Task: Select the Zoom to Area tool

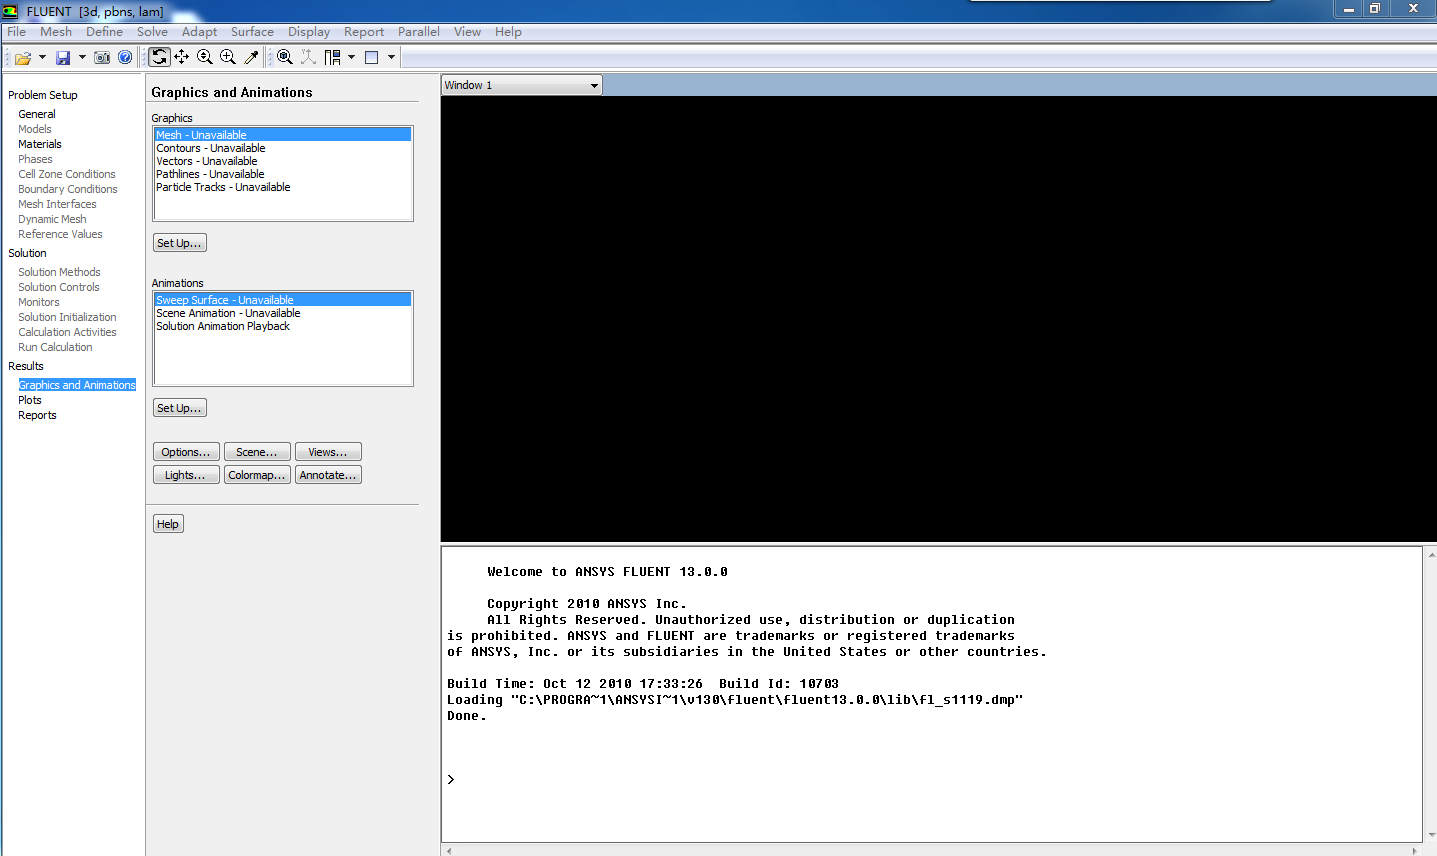Action: coord(228,57)
